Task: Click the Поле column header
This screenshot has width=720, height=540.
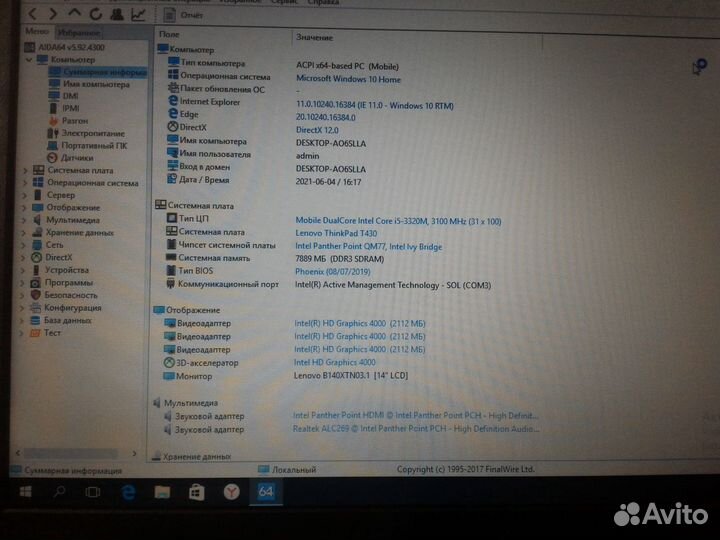Action: (170, 37)
